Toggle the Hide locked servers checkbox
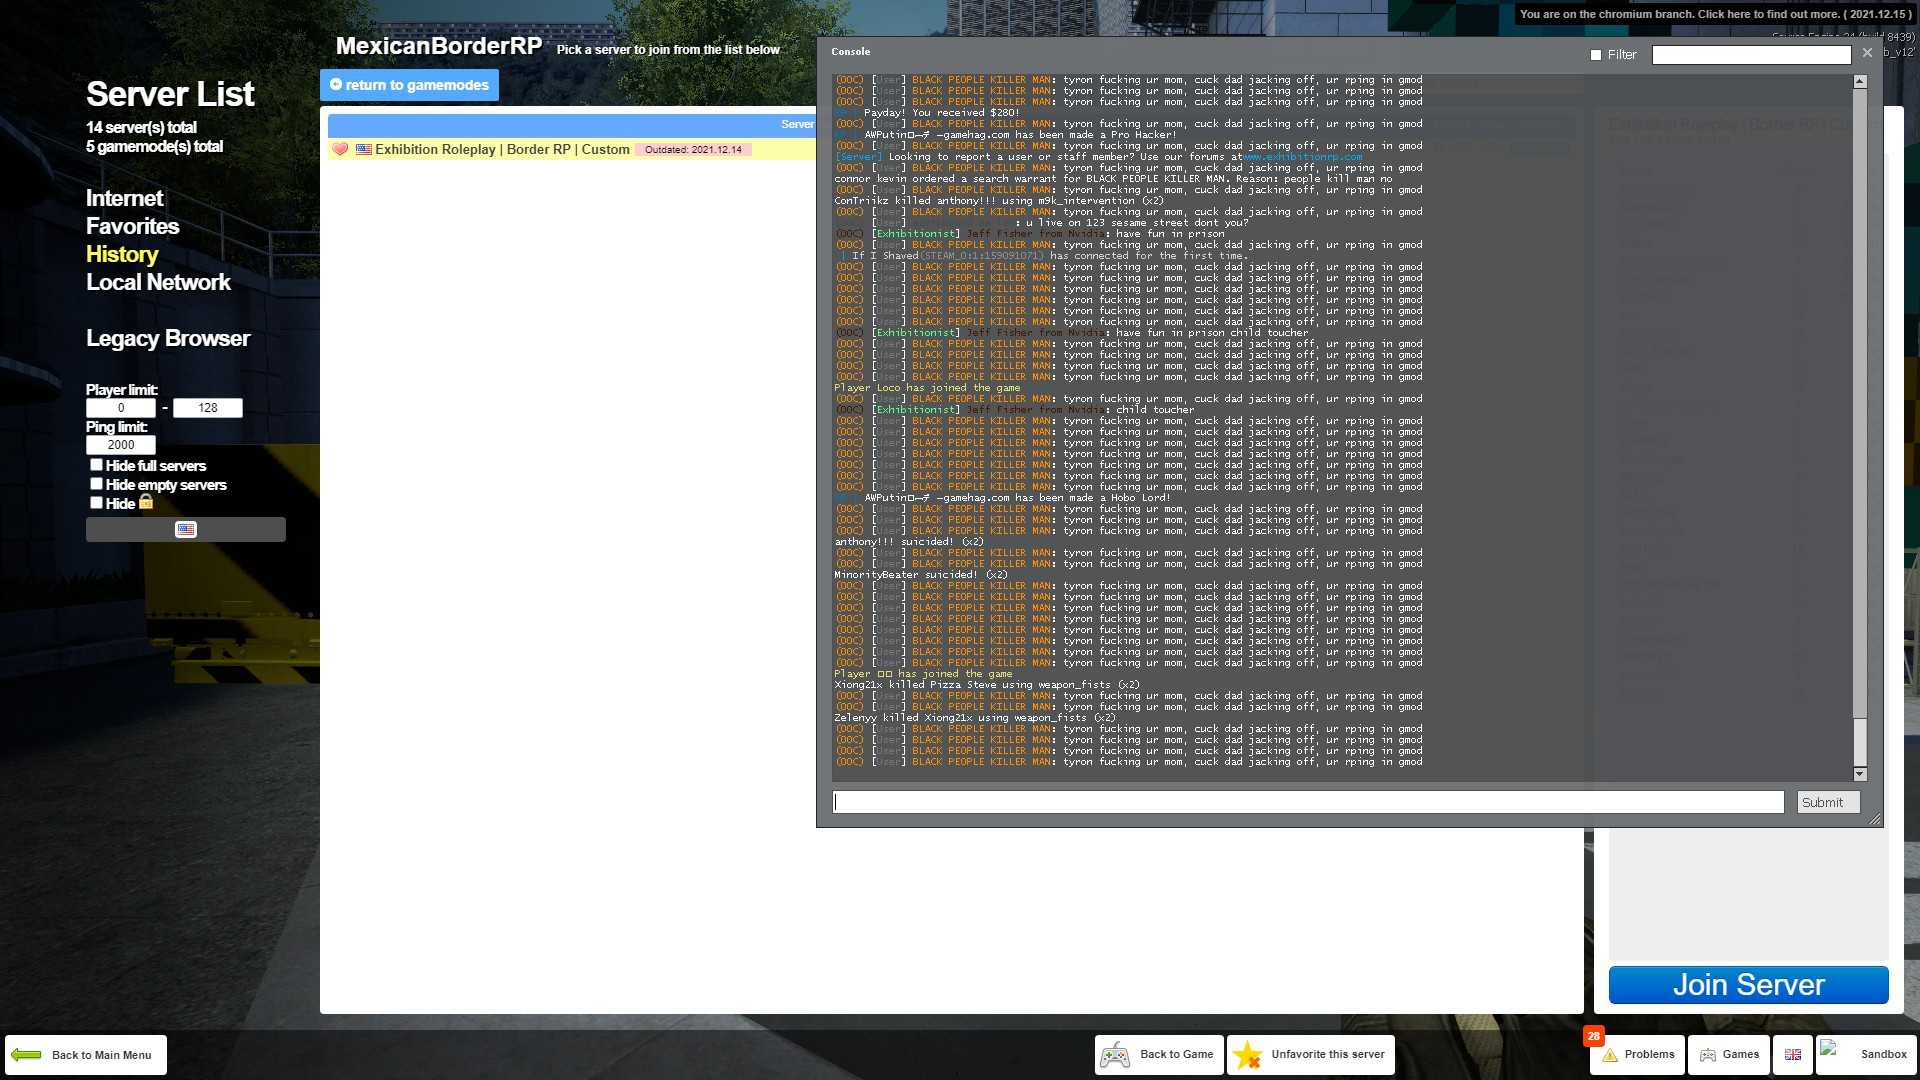 (x=96, y=503)
